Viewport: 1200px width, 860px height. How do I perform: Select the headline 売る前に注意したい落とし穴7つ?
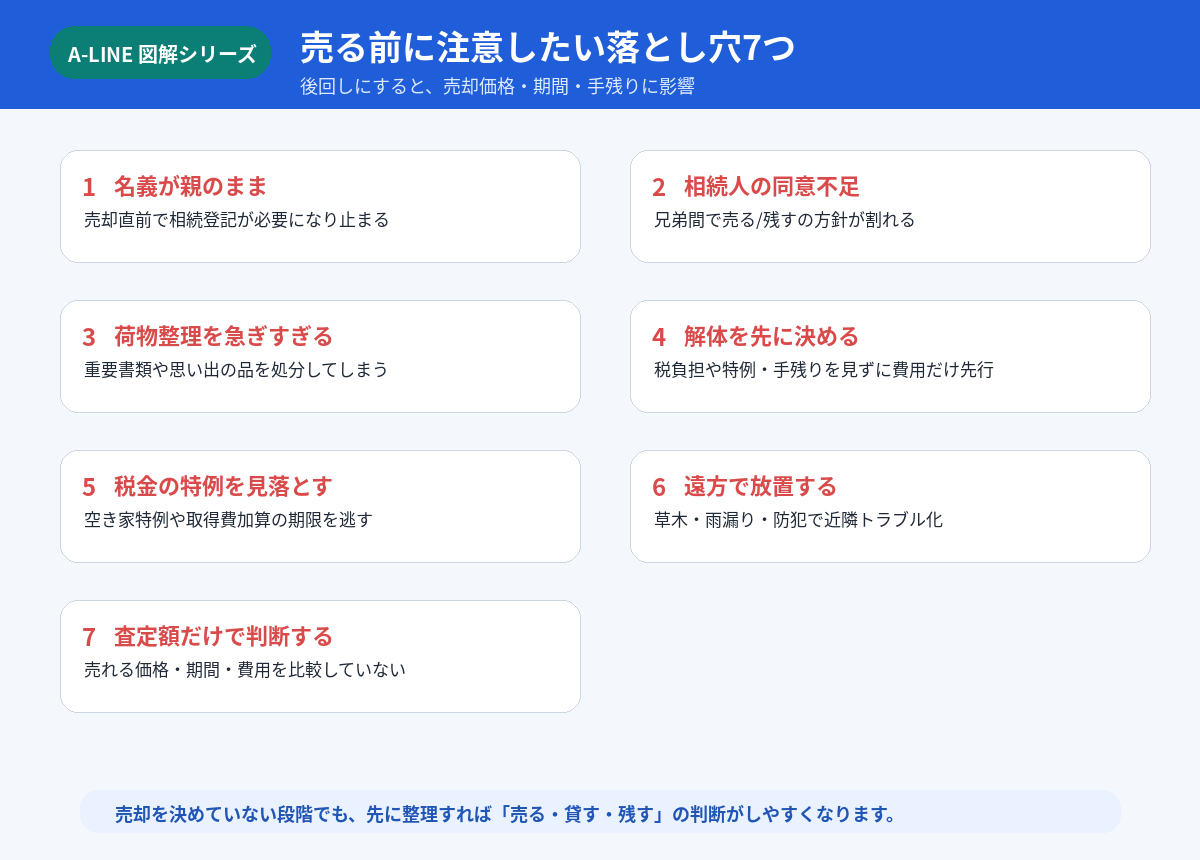tap(547, 47)
